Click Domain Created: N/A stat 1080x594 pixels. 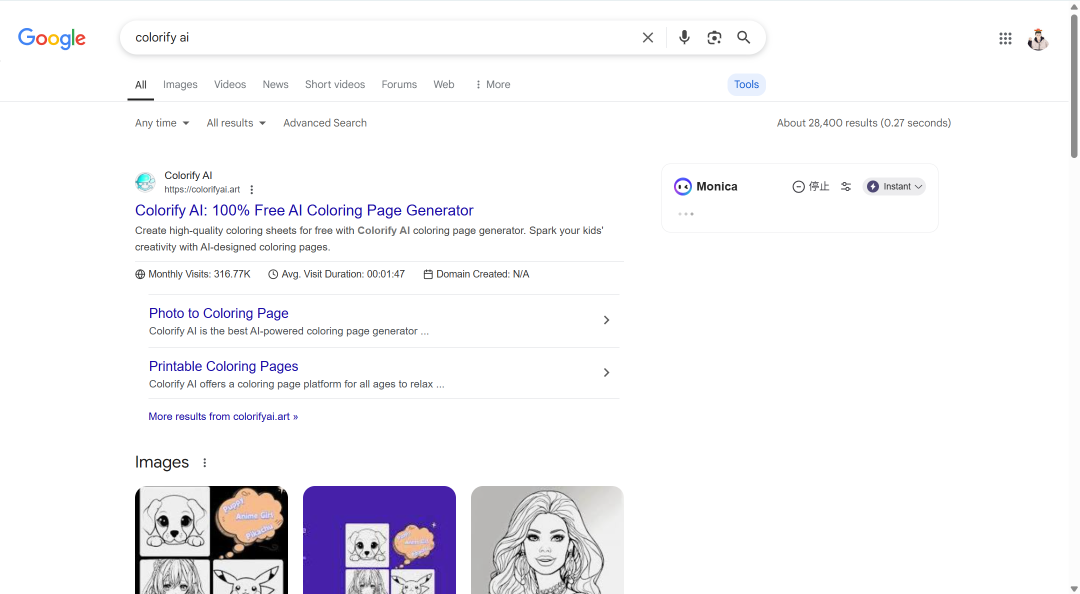point(476,274)
